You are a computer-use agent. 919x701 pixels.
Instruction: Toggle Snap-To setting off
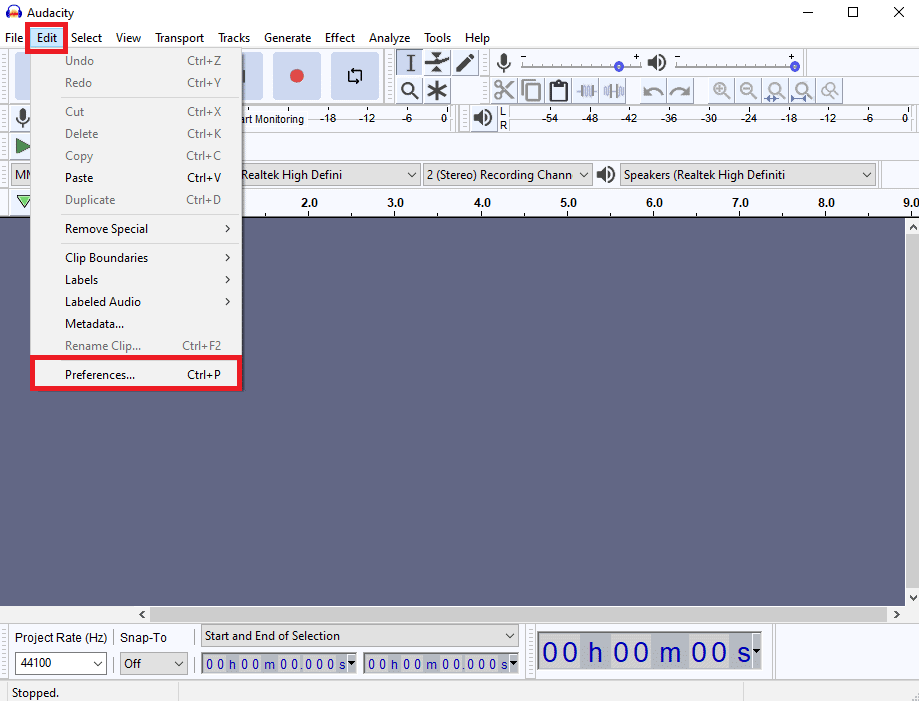[x=153, y=663]
